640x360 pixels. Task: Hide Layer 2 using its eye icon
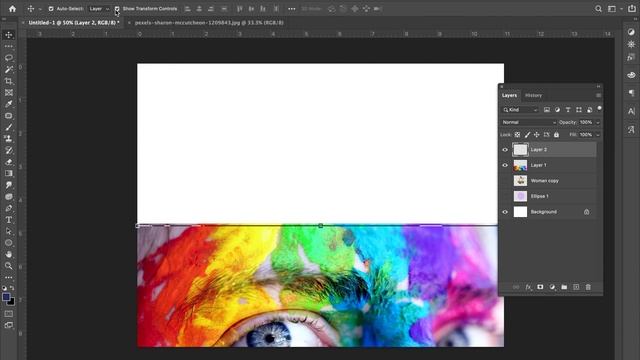[x=505, y=150]
